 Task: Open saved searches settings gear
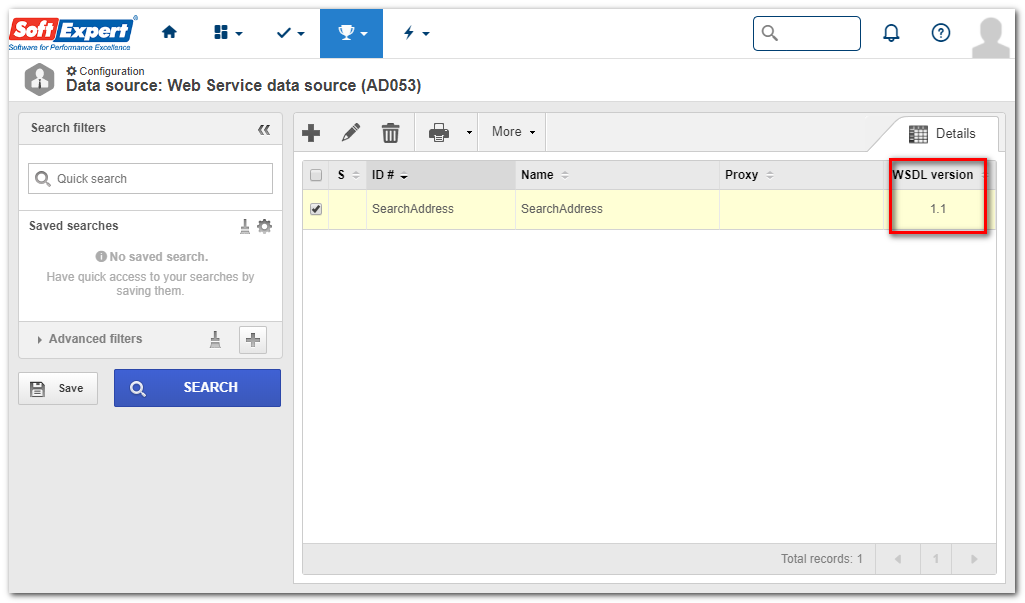click(x=264, y=226)
